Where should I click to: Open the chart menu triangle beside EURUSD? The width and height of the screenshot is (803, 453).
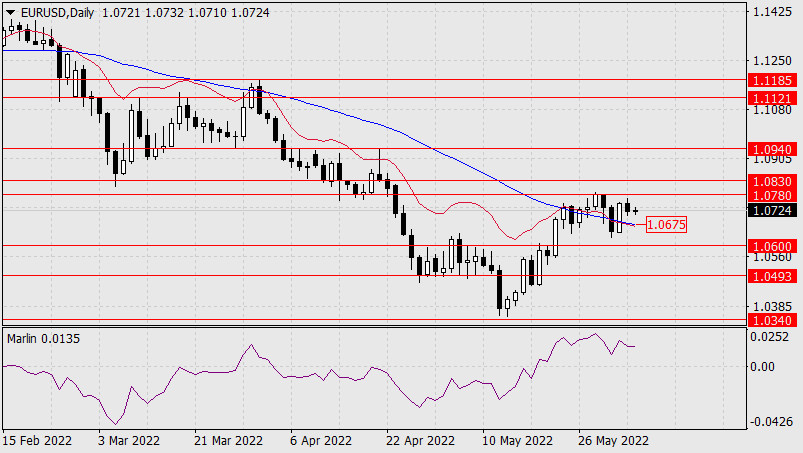click(x=10, y=13)
